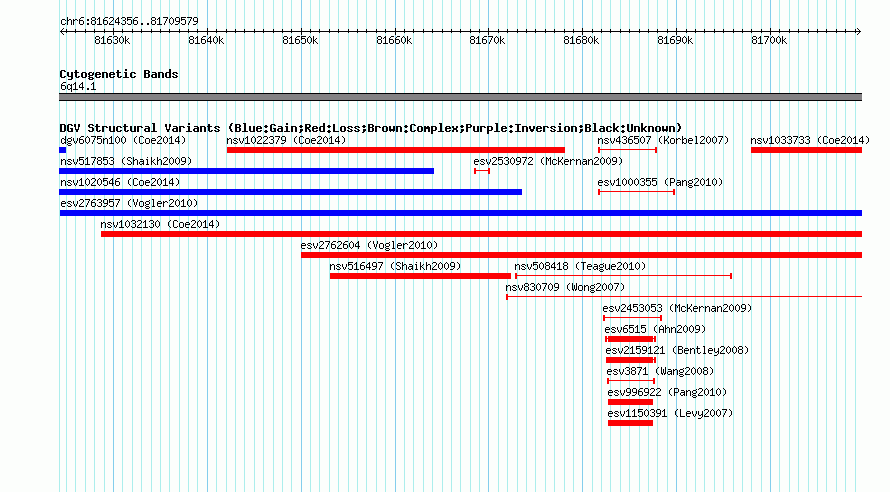The image size is (890, 492).
Task: Open esv1150391 (Levy2007) variant label
Action: [x=670, y=413]
